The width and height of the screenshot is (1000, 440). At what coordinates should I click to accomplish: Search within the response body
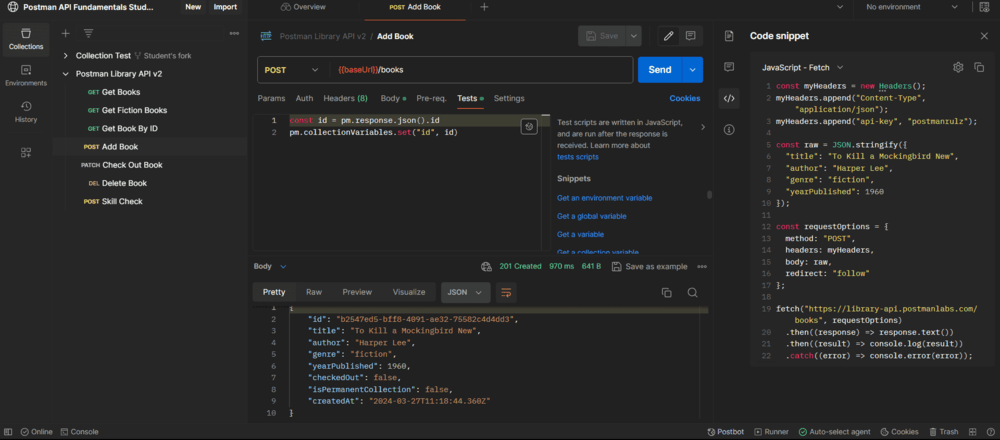click(x=692, y=293)
